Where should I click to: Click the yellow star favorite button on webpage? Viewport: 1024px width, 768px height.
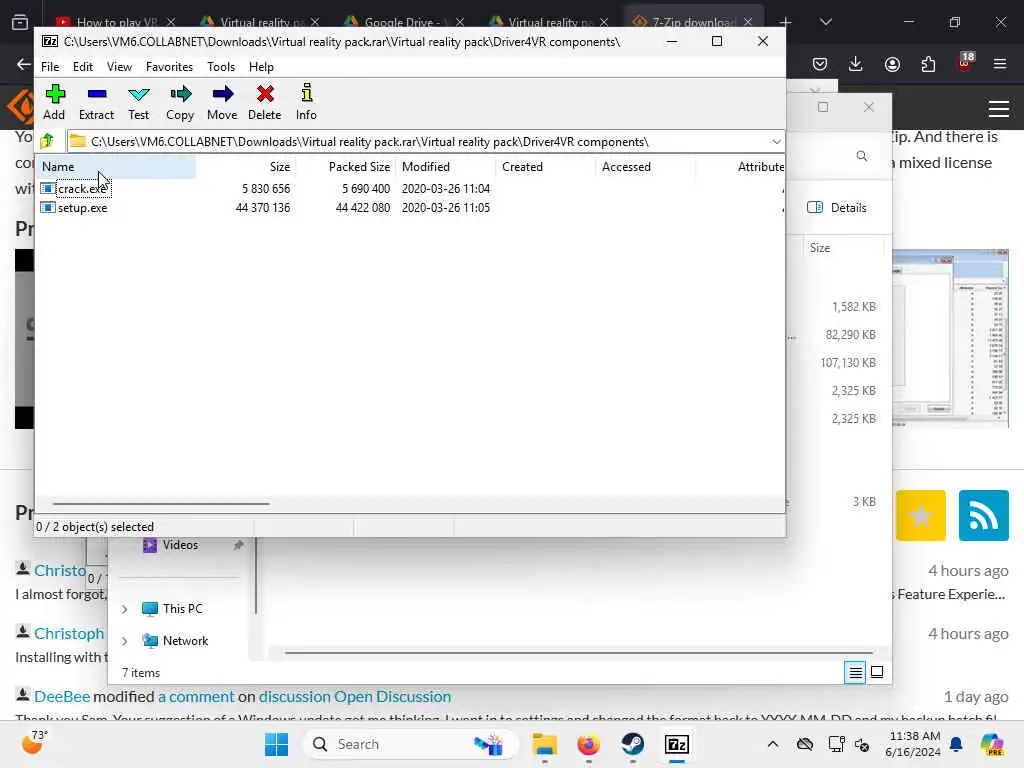pos(920,515)
